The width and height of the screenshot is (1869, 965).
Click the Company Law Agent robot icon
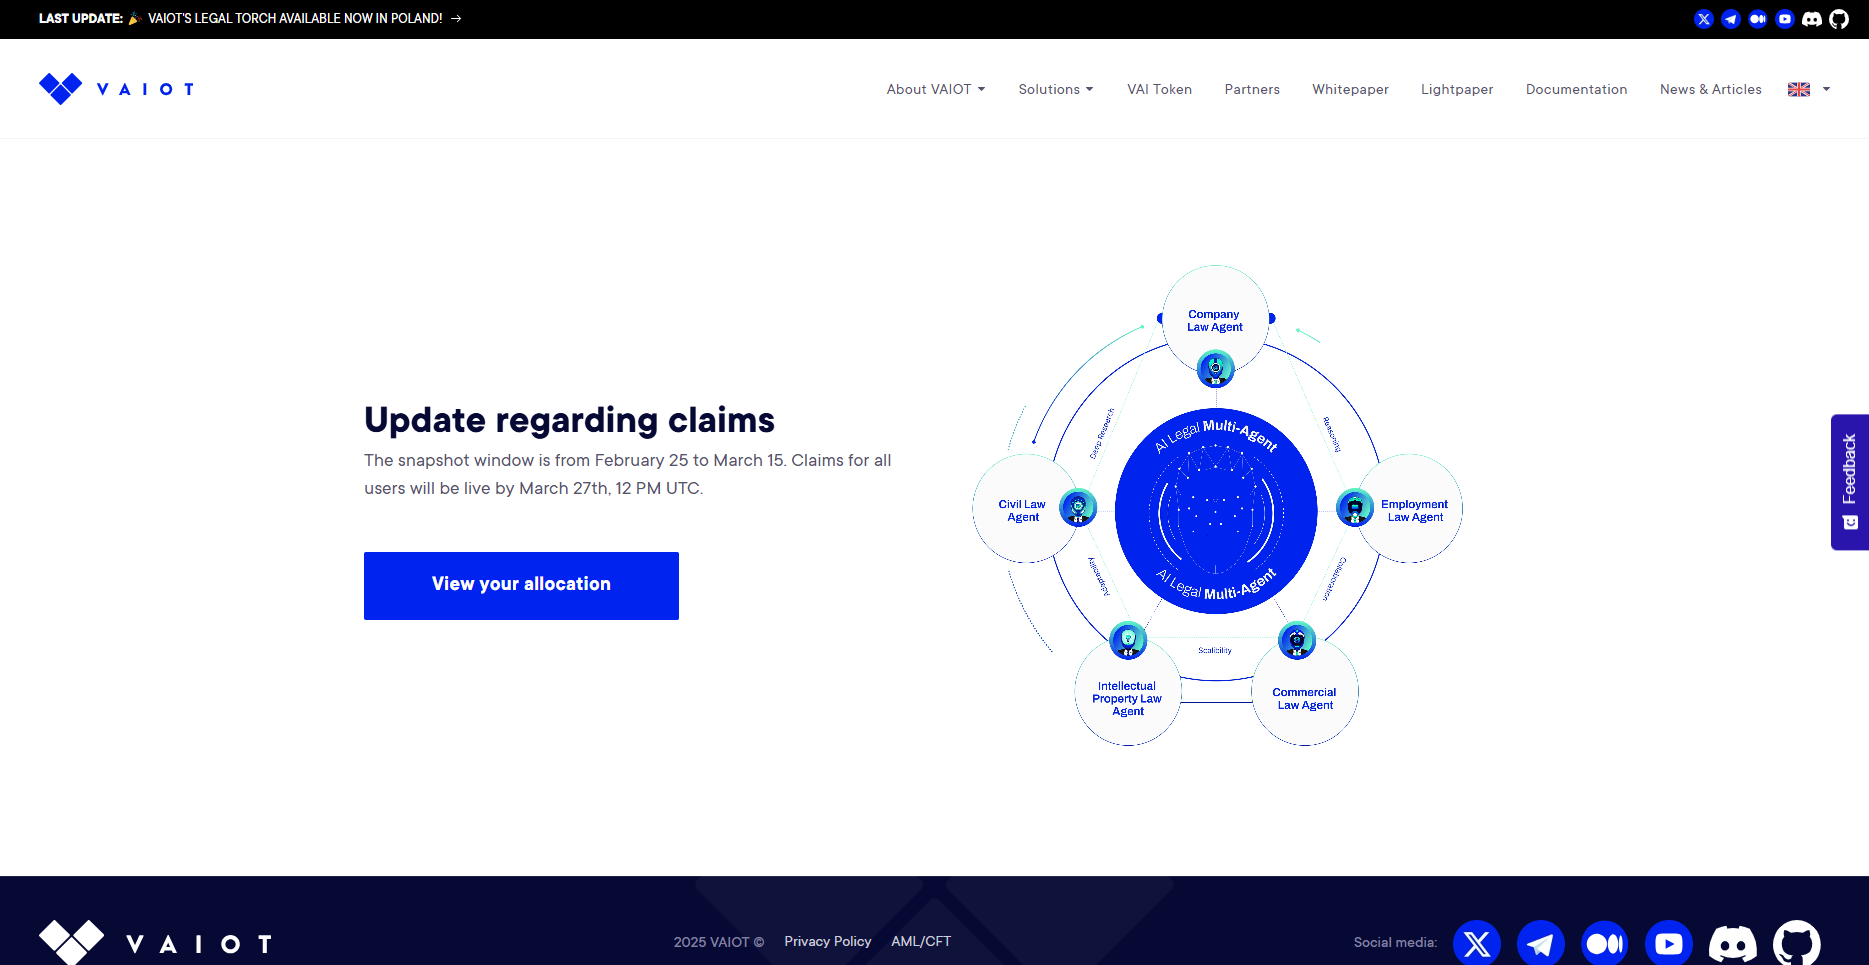1216,369
